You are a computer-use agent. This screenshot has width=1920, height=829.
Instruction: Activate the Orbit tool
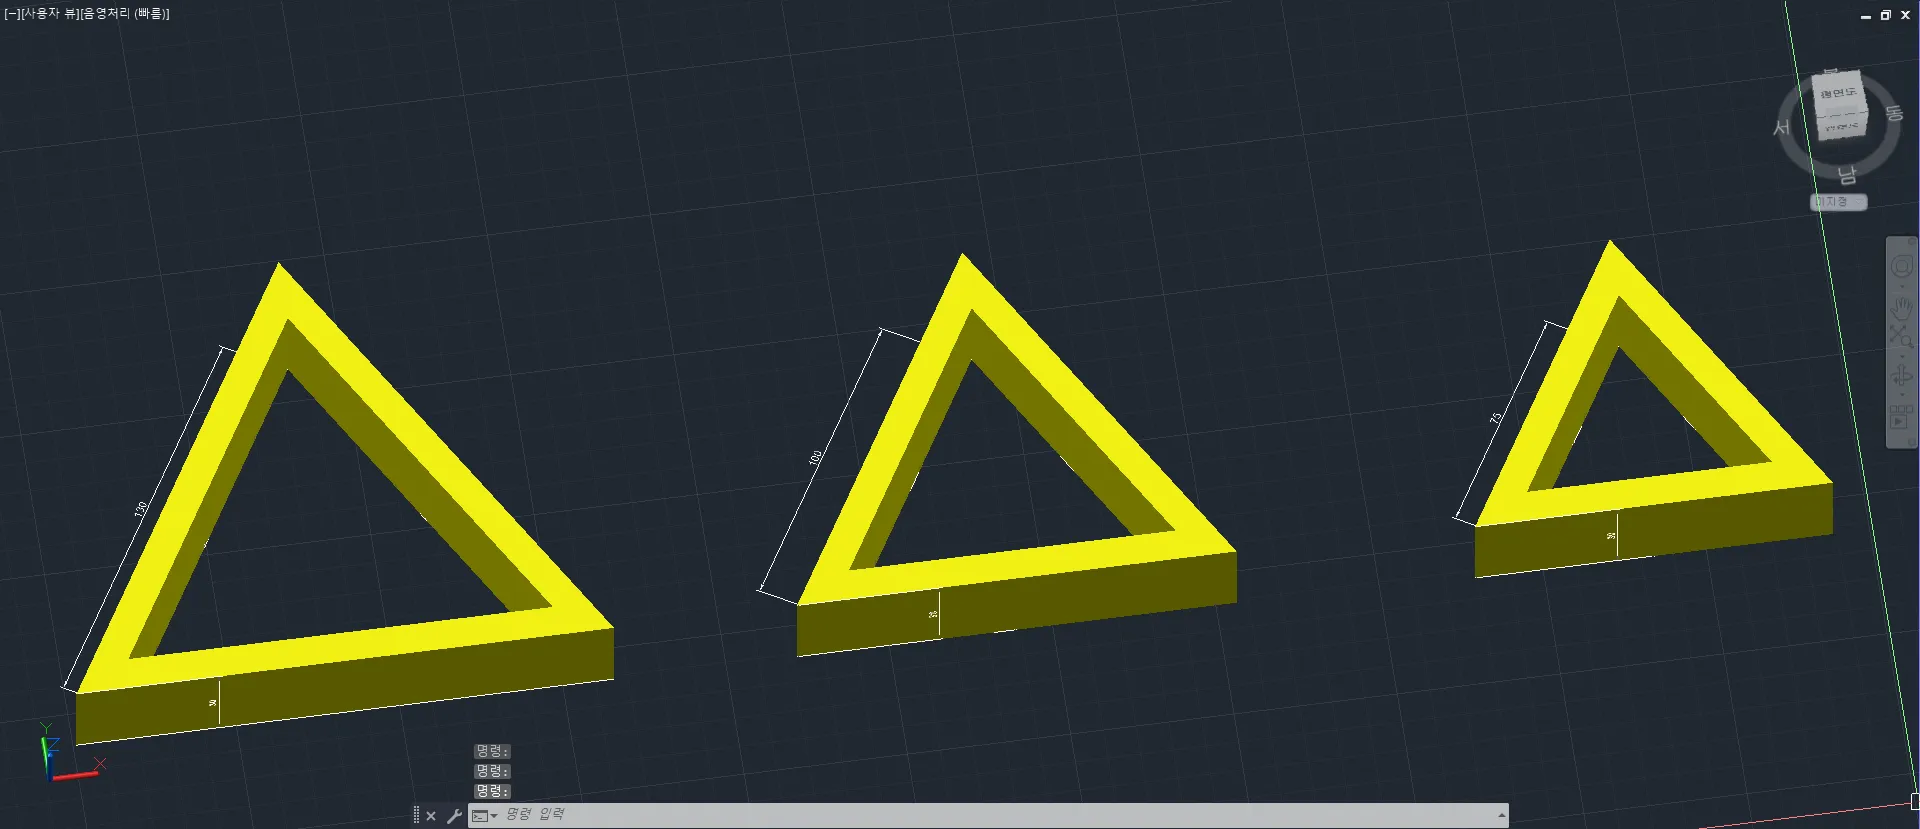(1901, 375)
